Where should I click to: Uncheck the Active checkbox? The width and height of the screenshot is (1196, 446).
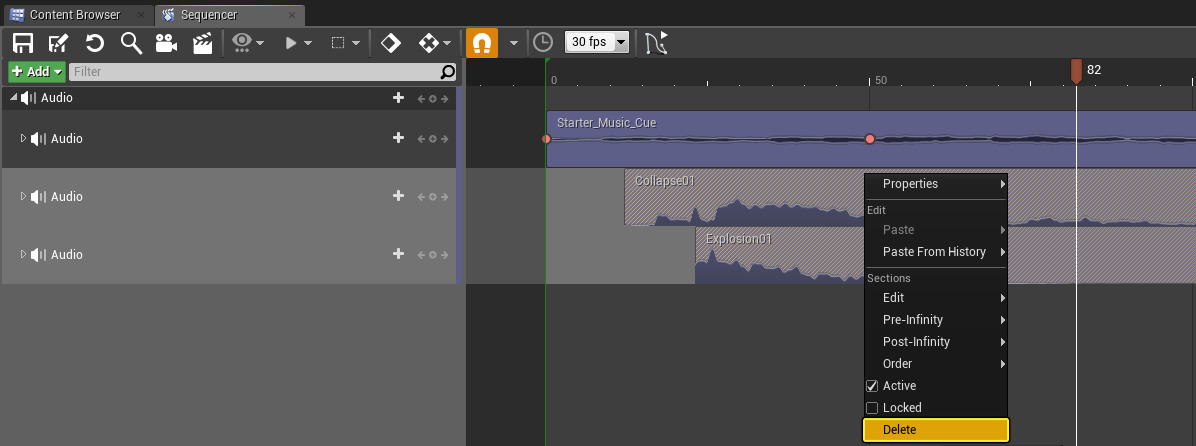(x=872, y=386)
